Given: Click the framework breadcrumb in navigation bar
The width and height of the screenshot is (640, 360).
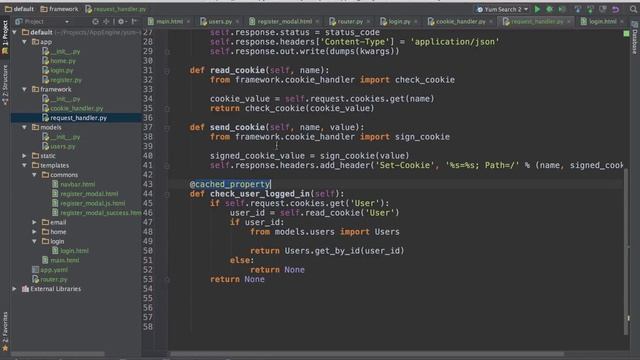Looking at the screenshot, I should [59, 9].
